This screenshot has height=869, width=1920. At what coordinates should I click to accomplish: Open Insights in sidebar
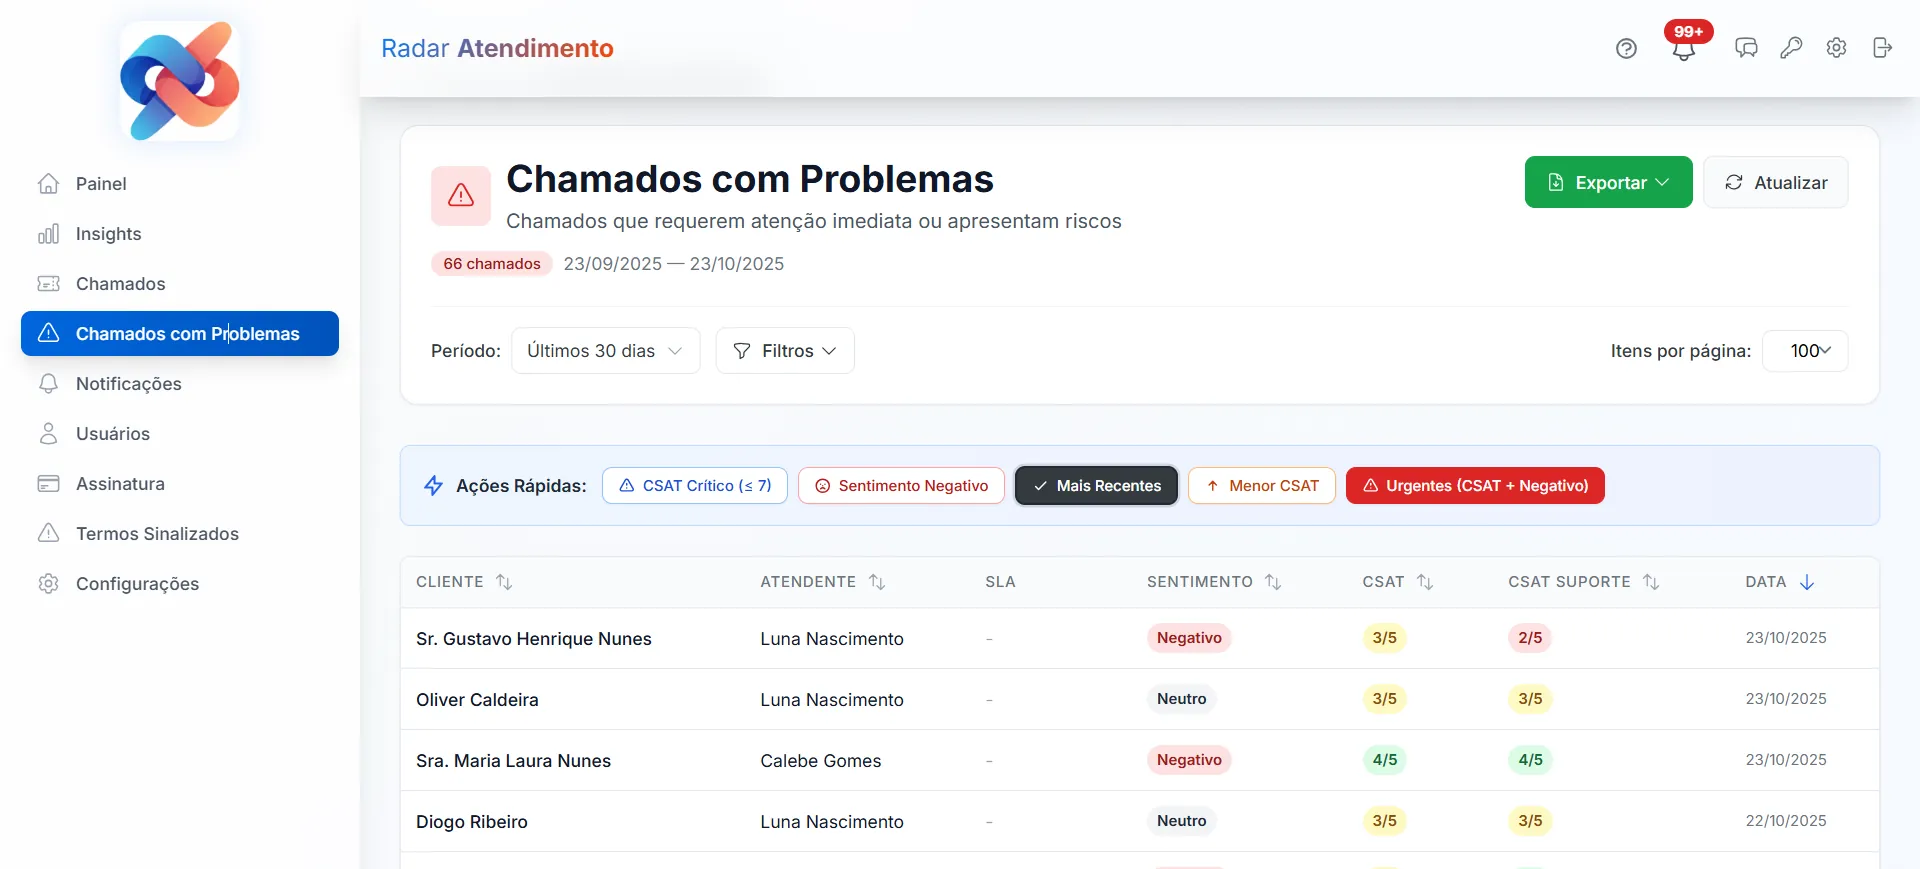tap(180, 234)
